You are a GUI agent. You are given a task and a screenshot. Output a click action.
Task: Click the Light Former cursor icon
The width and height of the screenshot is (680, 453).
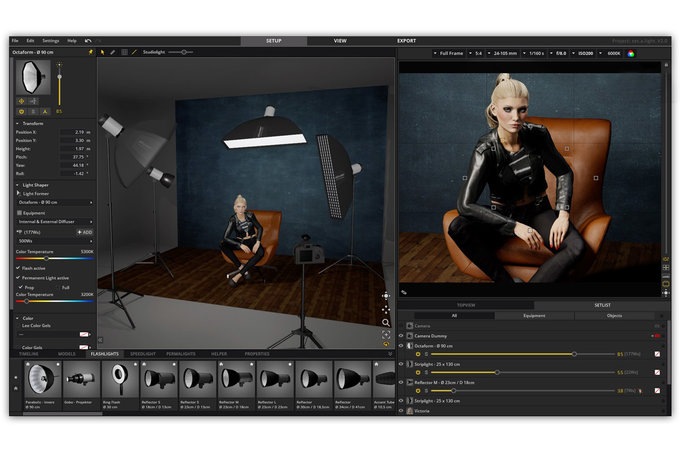[x=18, y=193]
